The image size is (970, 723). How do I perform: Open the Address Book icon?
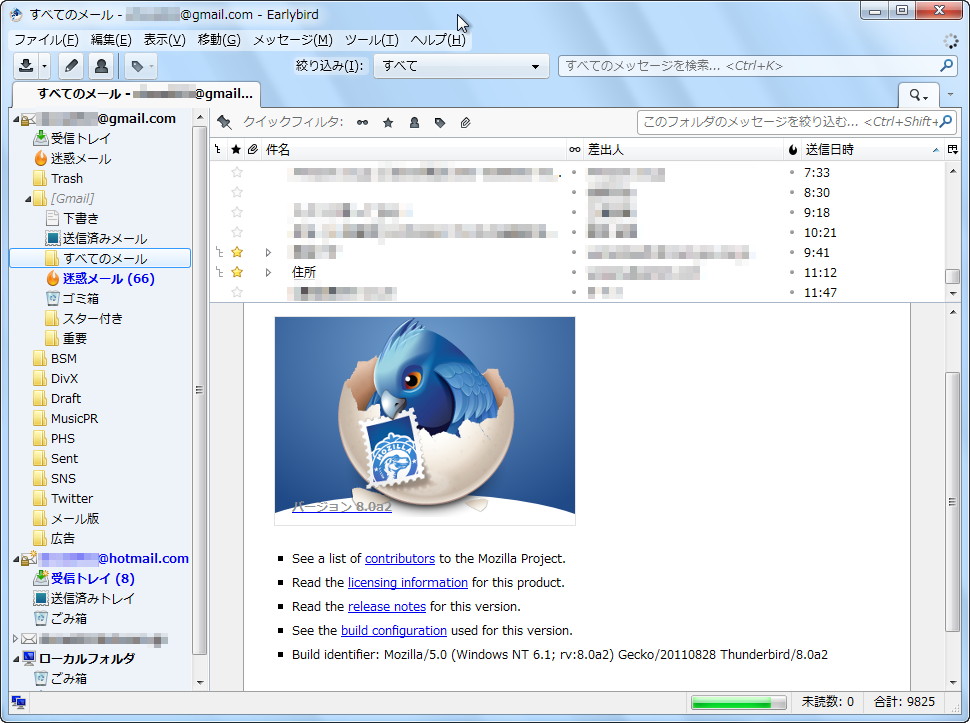point(101,66)
